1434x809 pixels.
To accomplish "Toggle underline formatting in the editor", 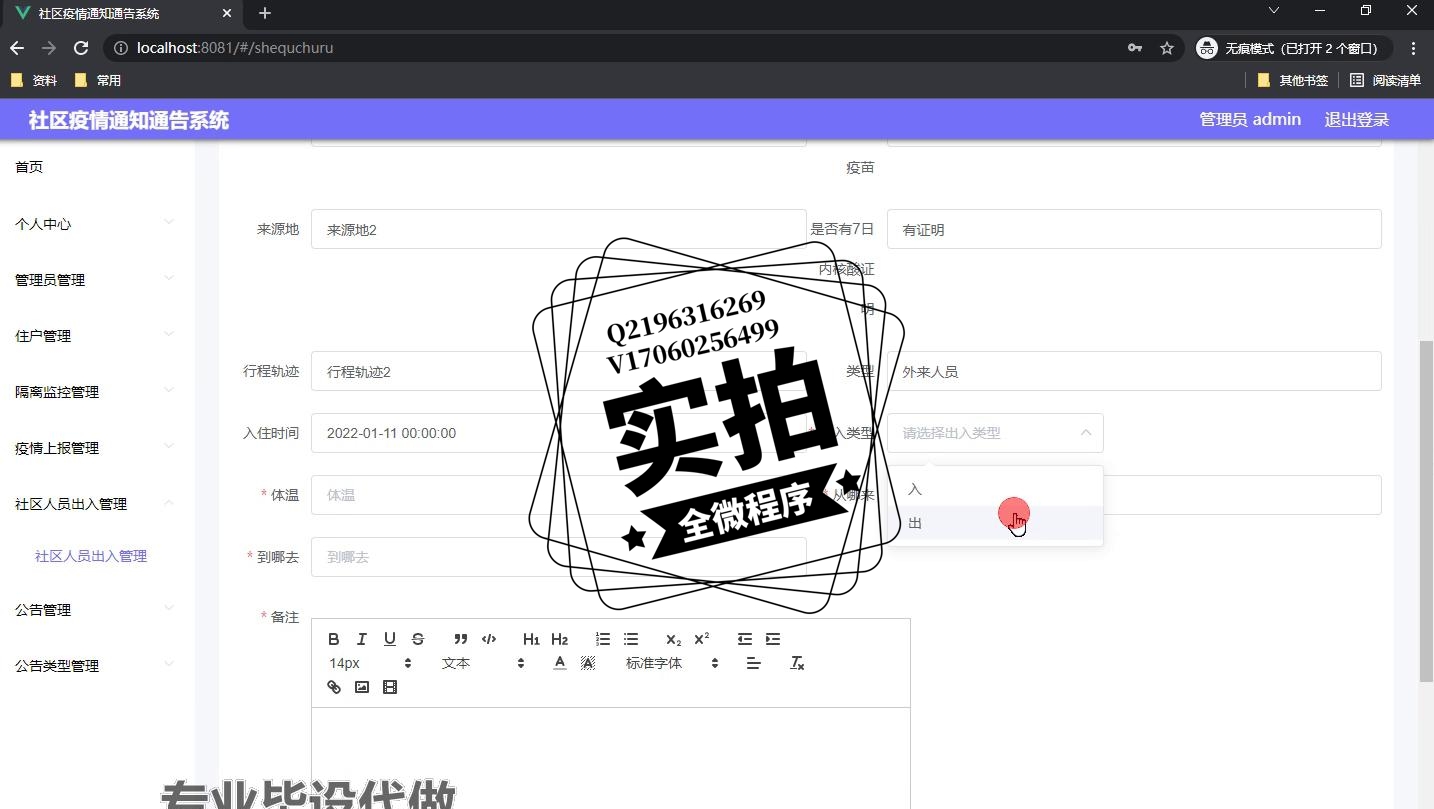I will [x=390, y=639].
